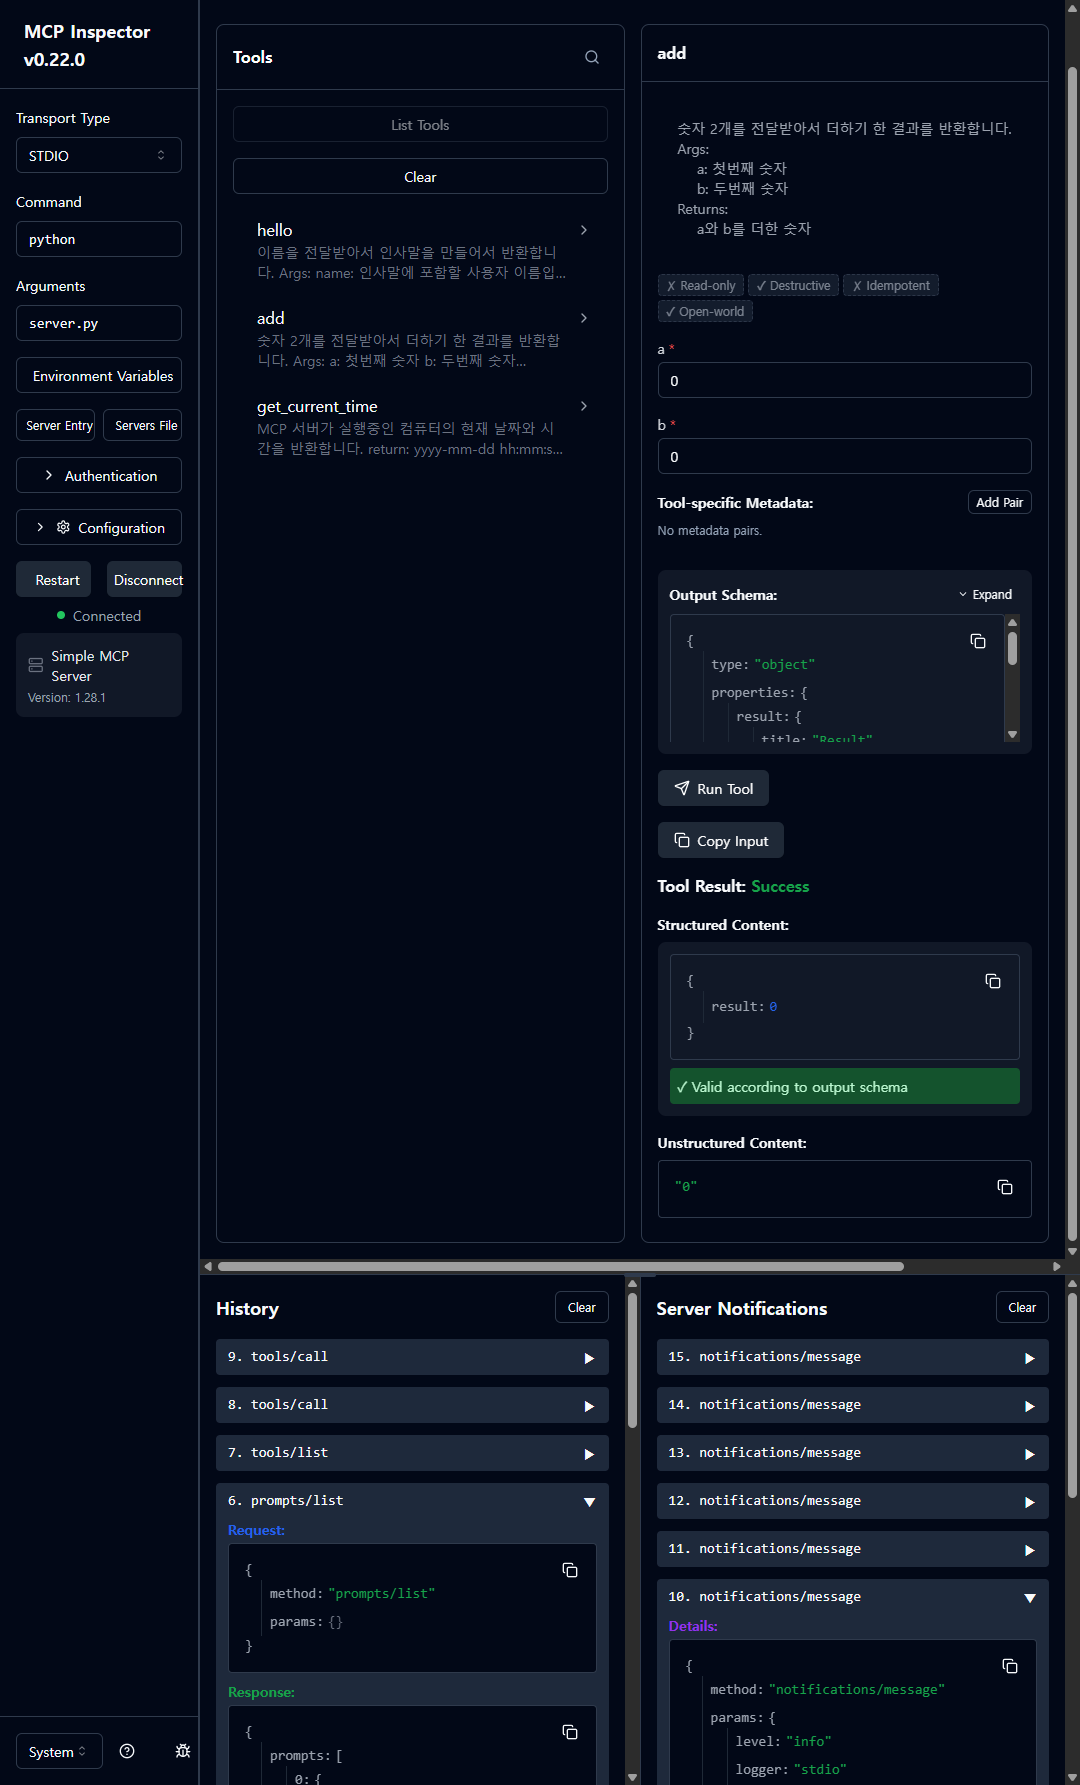Expand the Configuration section

point(99,527)
